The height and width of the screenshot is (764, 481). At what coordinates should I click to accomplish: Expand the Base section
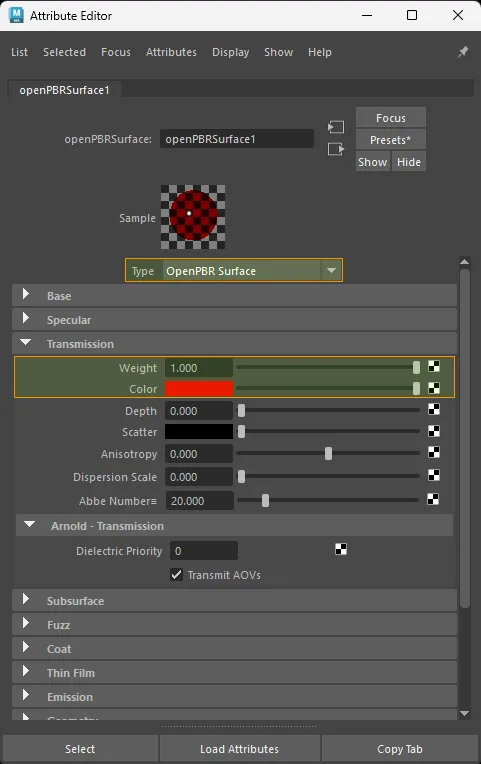(234, 296)
